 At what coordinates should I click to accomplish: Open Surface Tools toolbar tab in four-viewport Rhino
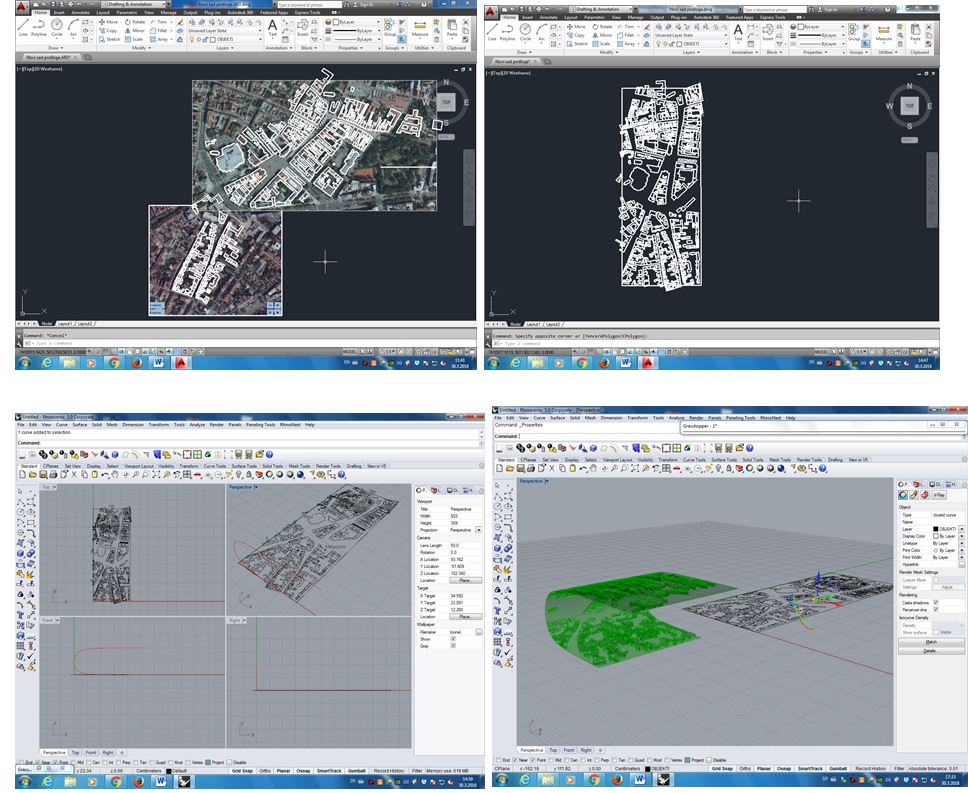point(244,466)
